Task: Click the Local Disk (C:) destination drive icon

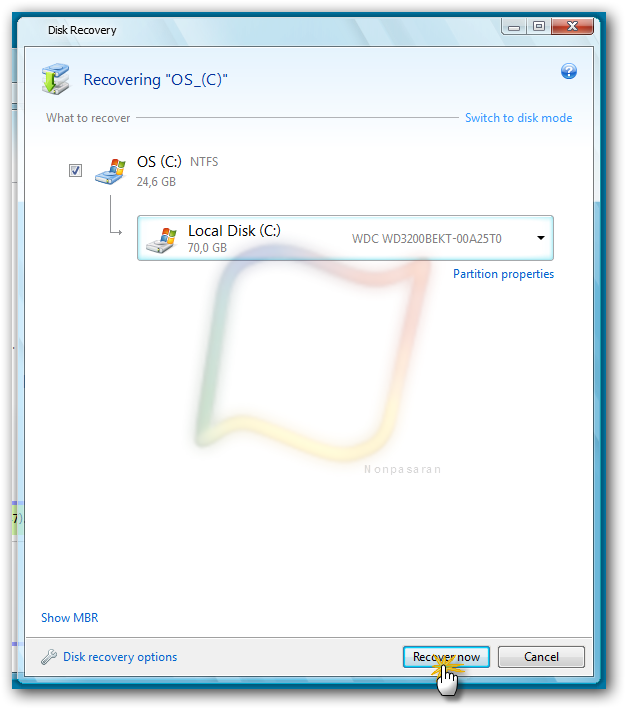Action: (x=161, y=240)
